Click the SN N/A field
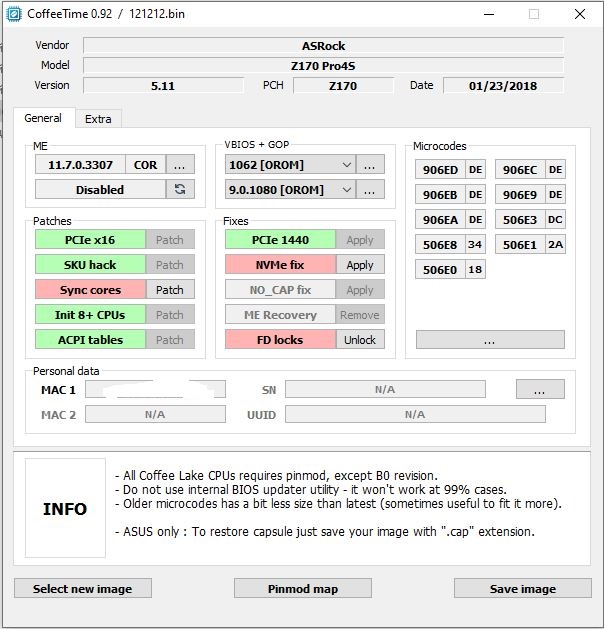The image size is (604, 629). click(385, 389)
